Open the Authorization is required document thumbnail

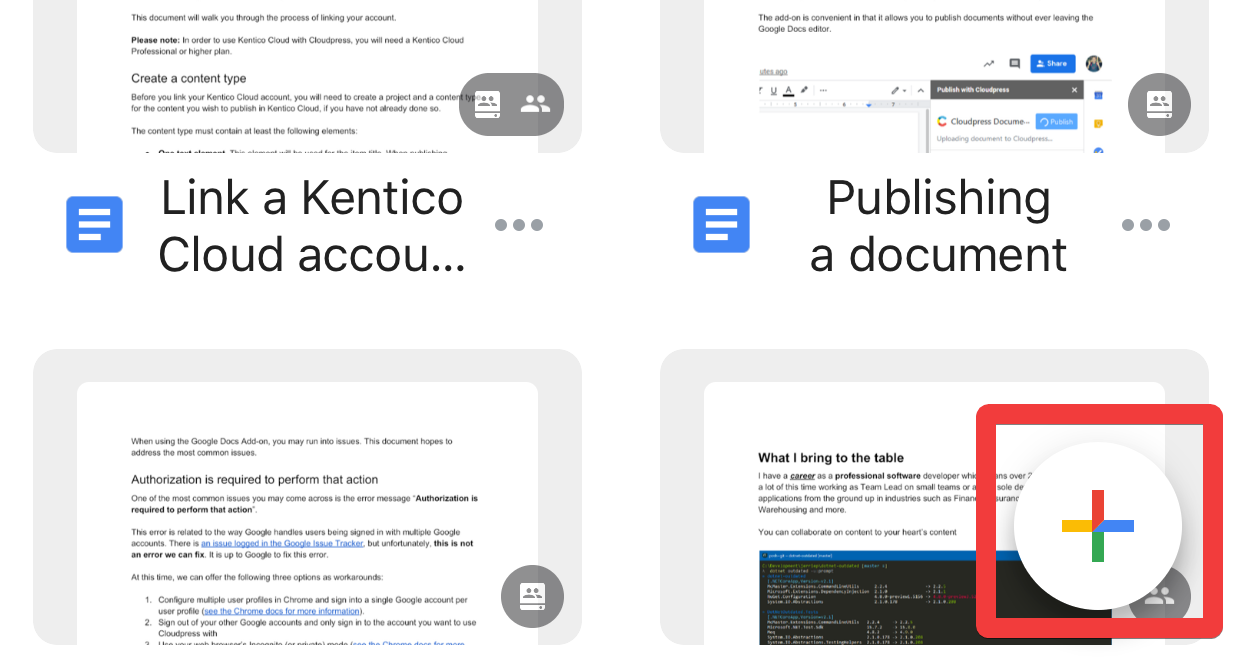tap(308, 497)
